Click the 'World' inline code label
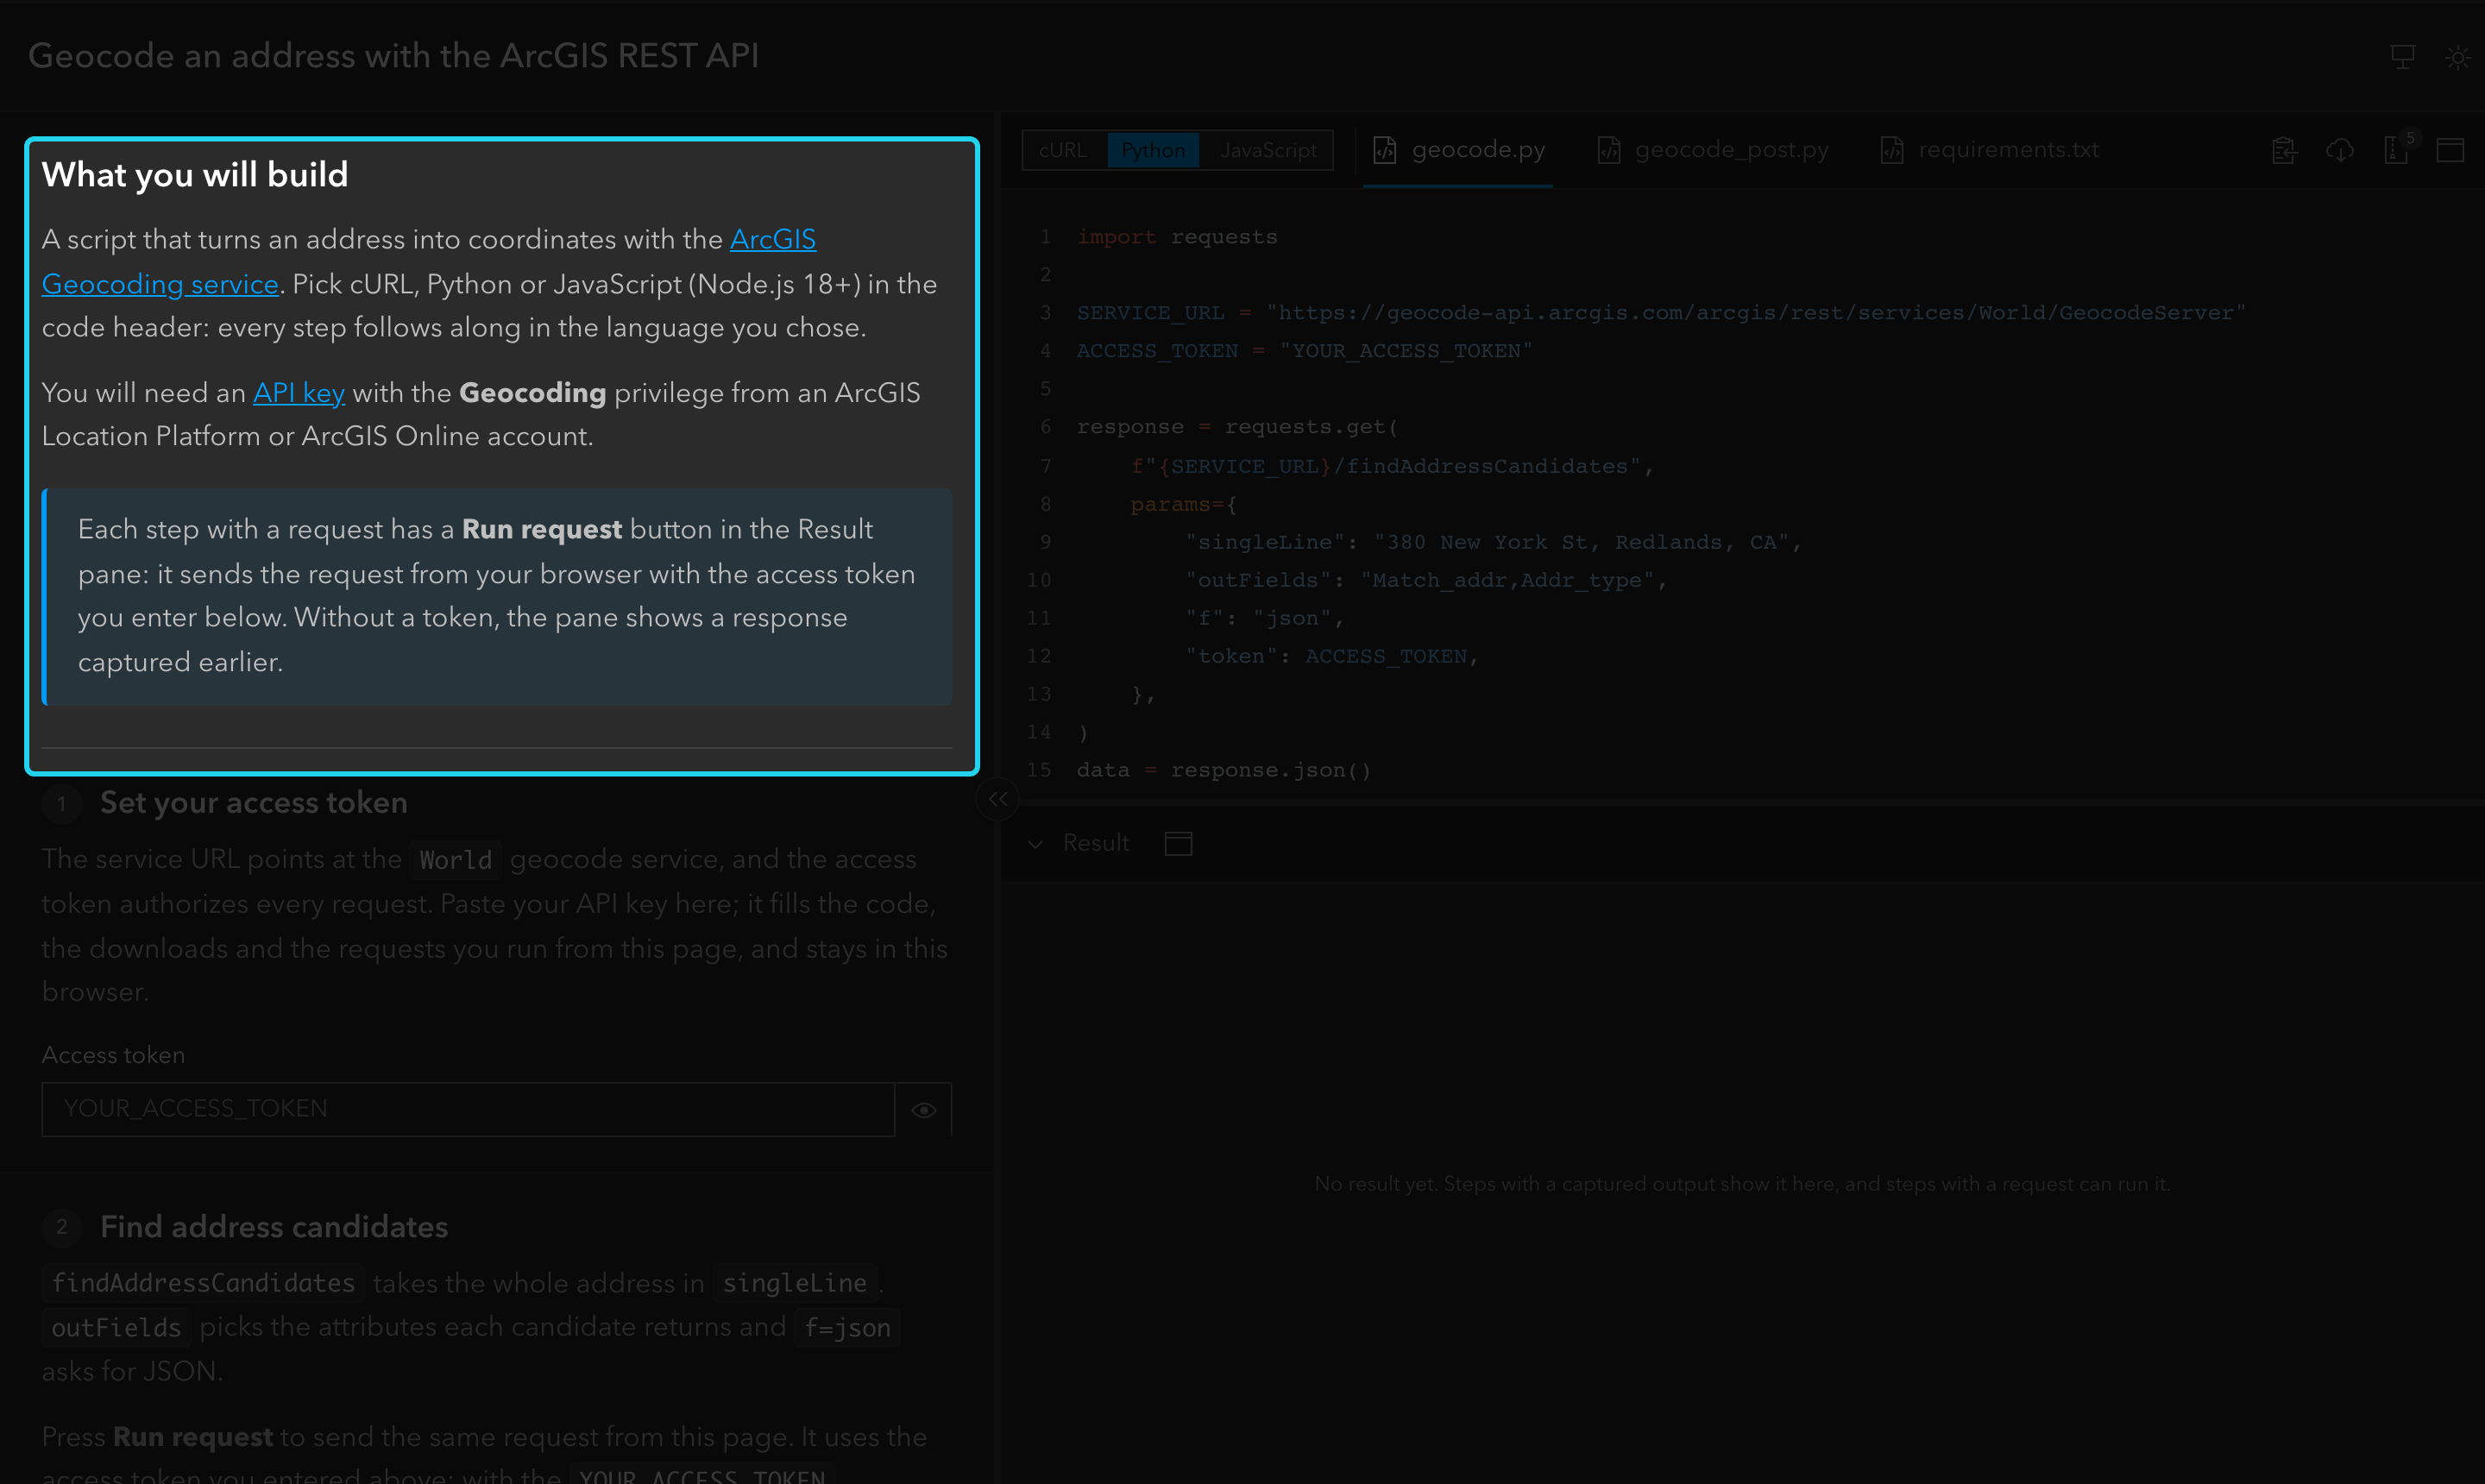Viewport: 2485px width, 1484px height. click(x=455, y=860)
